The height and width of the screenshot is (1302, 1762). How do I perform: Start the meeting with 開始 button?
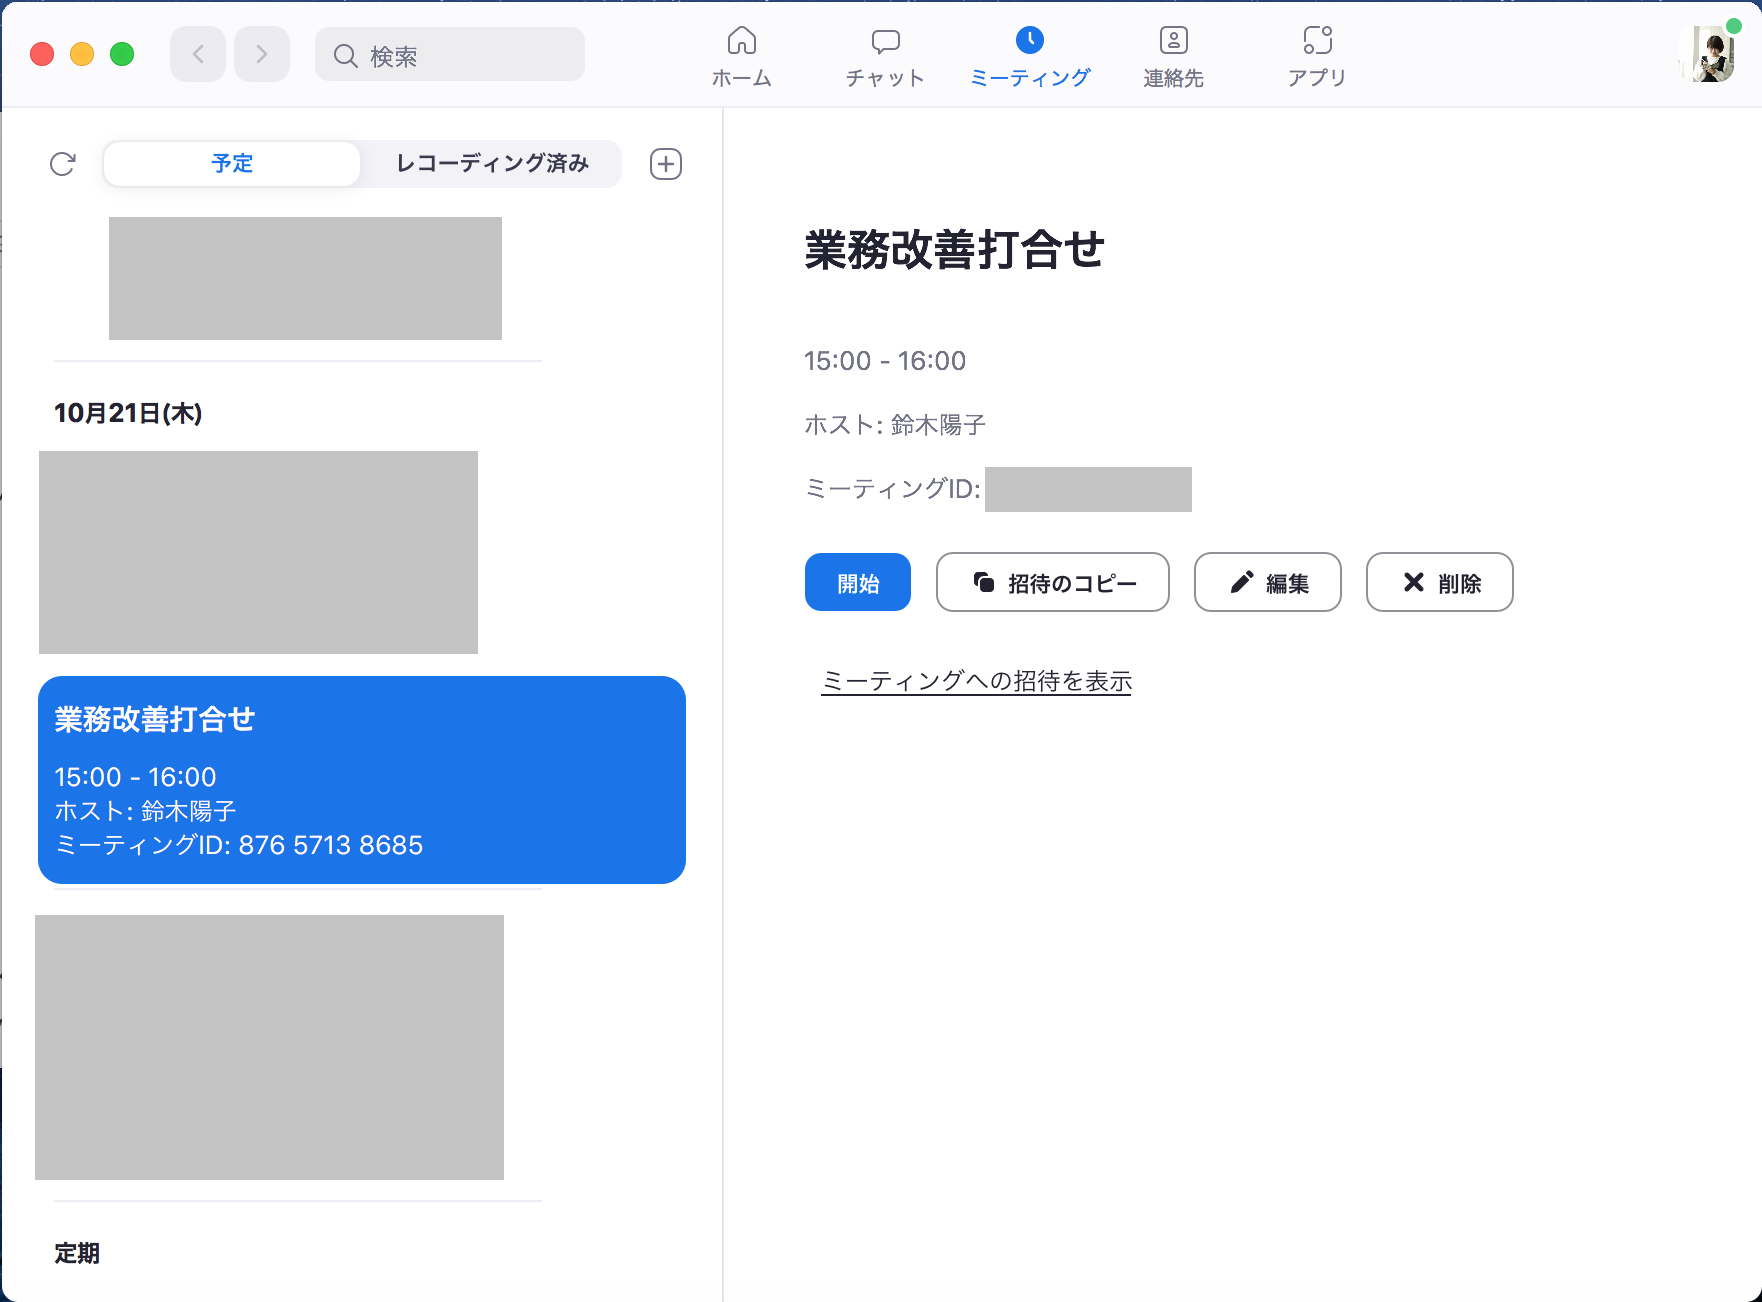(x=858, y=582)
